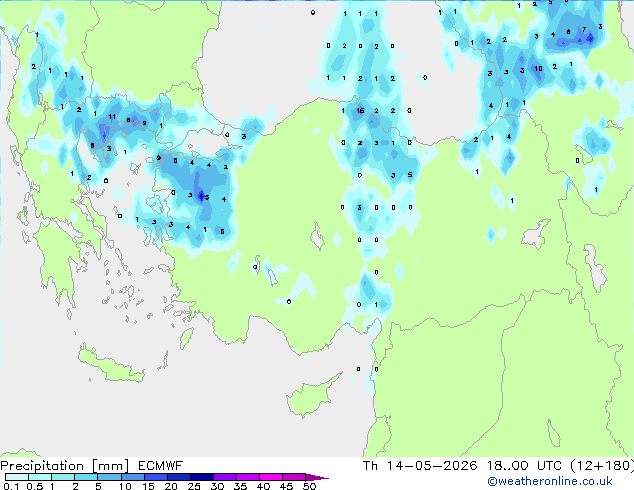Screen dimensions: 634x490
Task: Select the '18..00 UTC' time text
Action: (524, 466)
